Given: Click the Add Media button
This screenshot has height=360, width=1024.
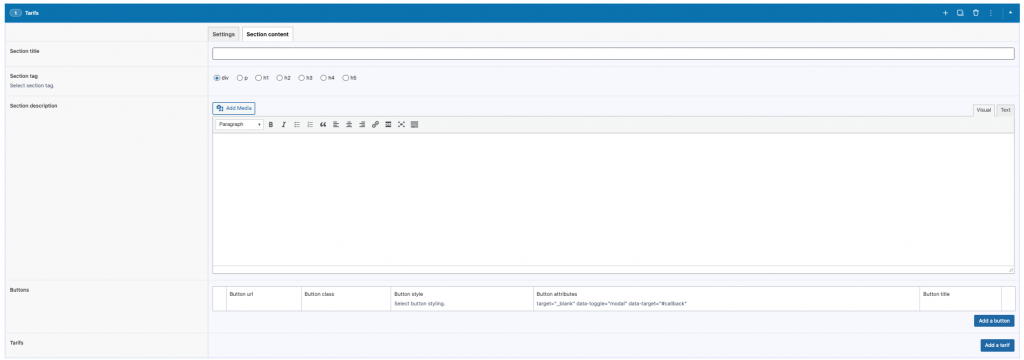Looking at the screenshot, I should tap(234, 108).
